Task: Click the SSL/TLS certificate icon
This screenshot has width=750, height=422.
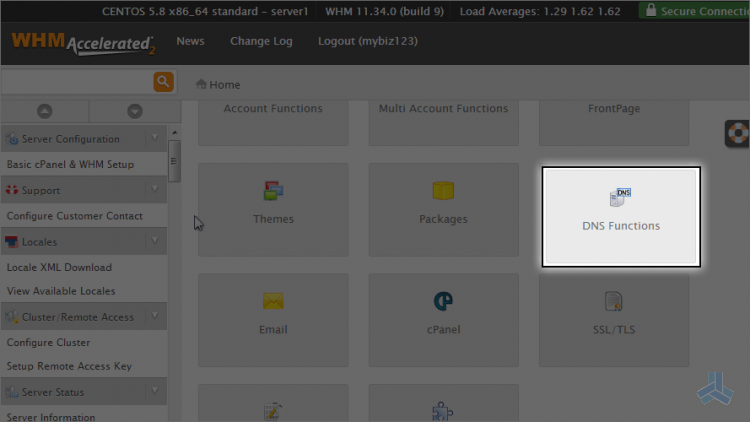Action: point(614,301)
